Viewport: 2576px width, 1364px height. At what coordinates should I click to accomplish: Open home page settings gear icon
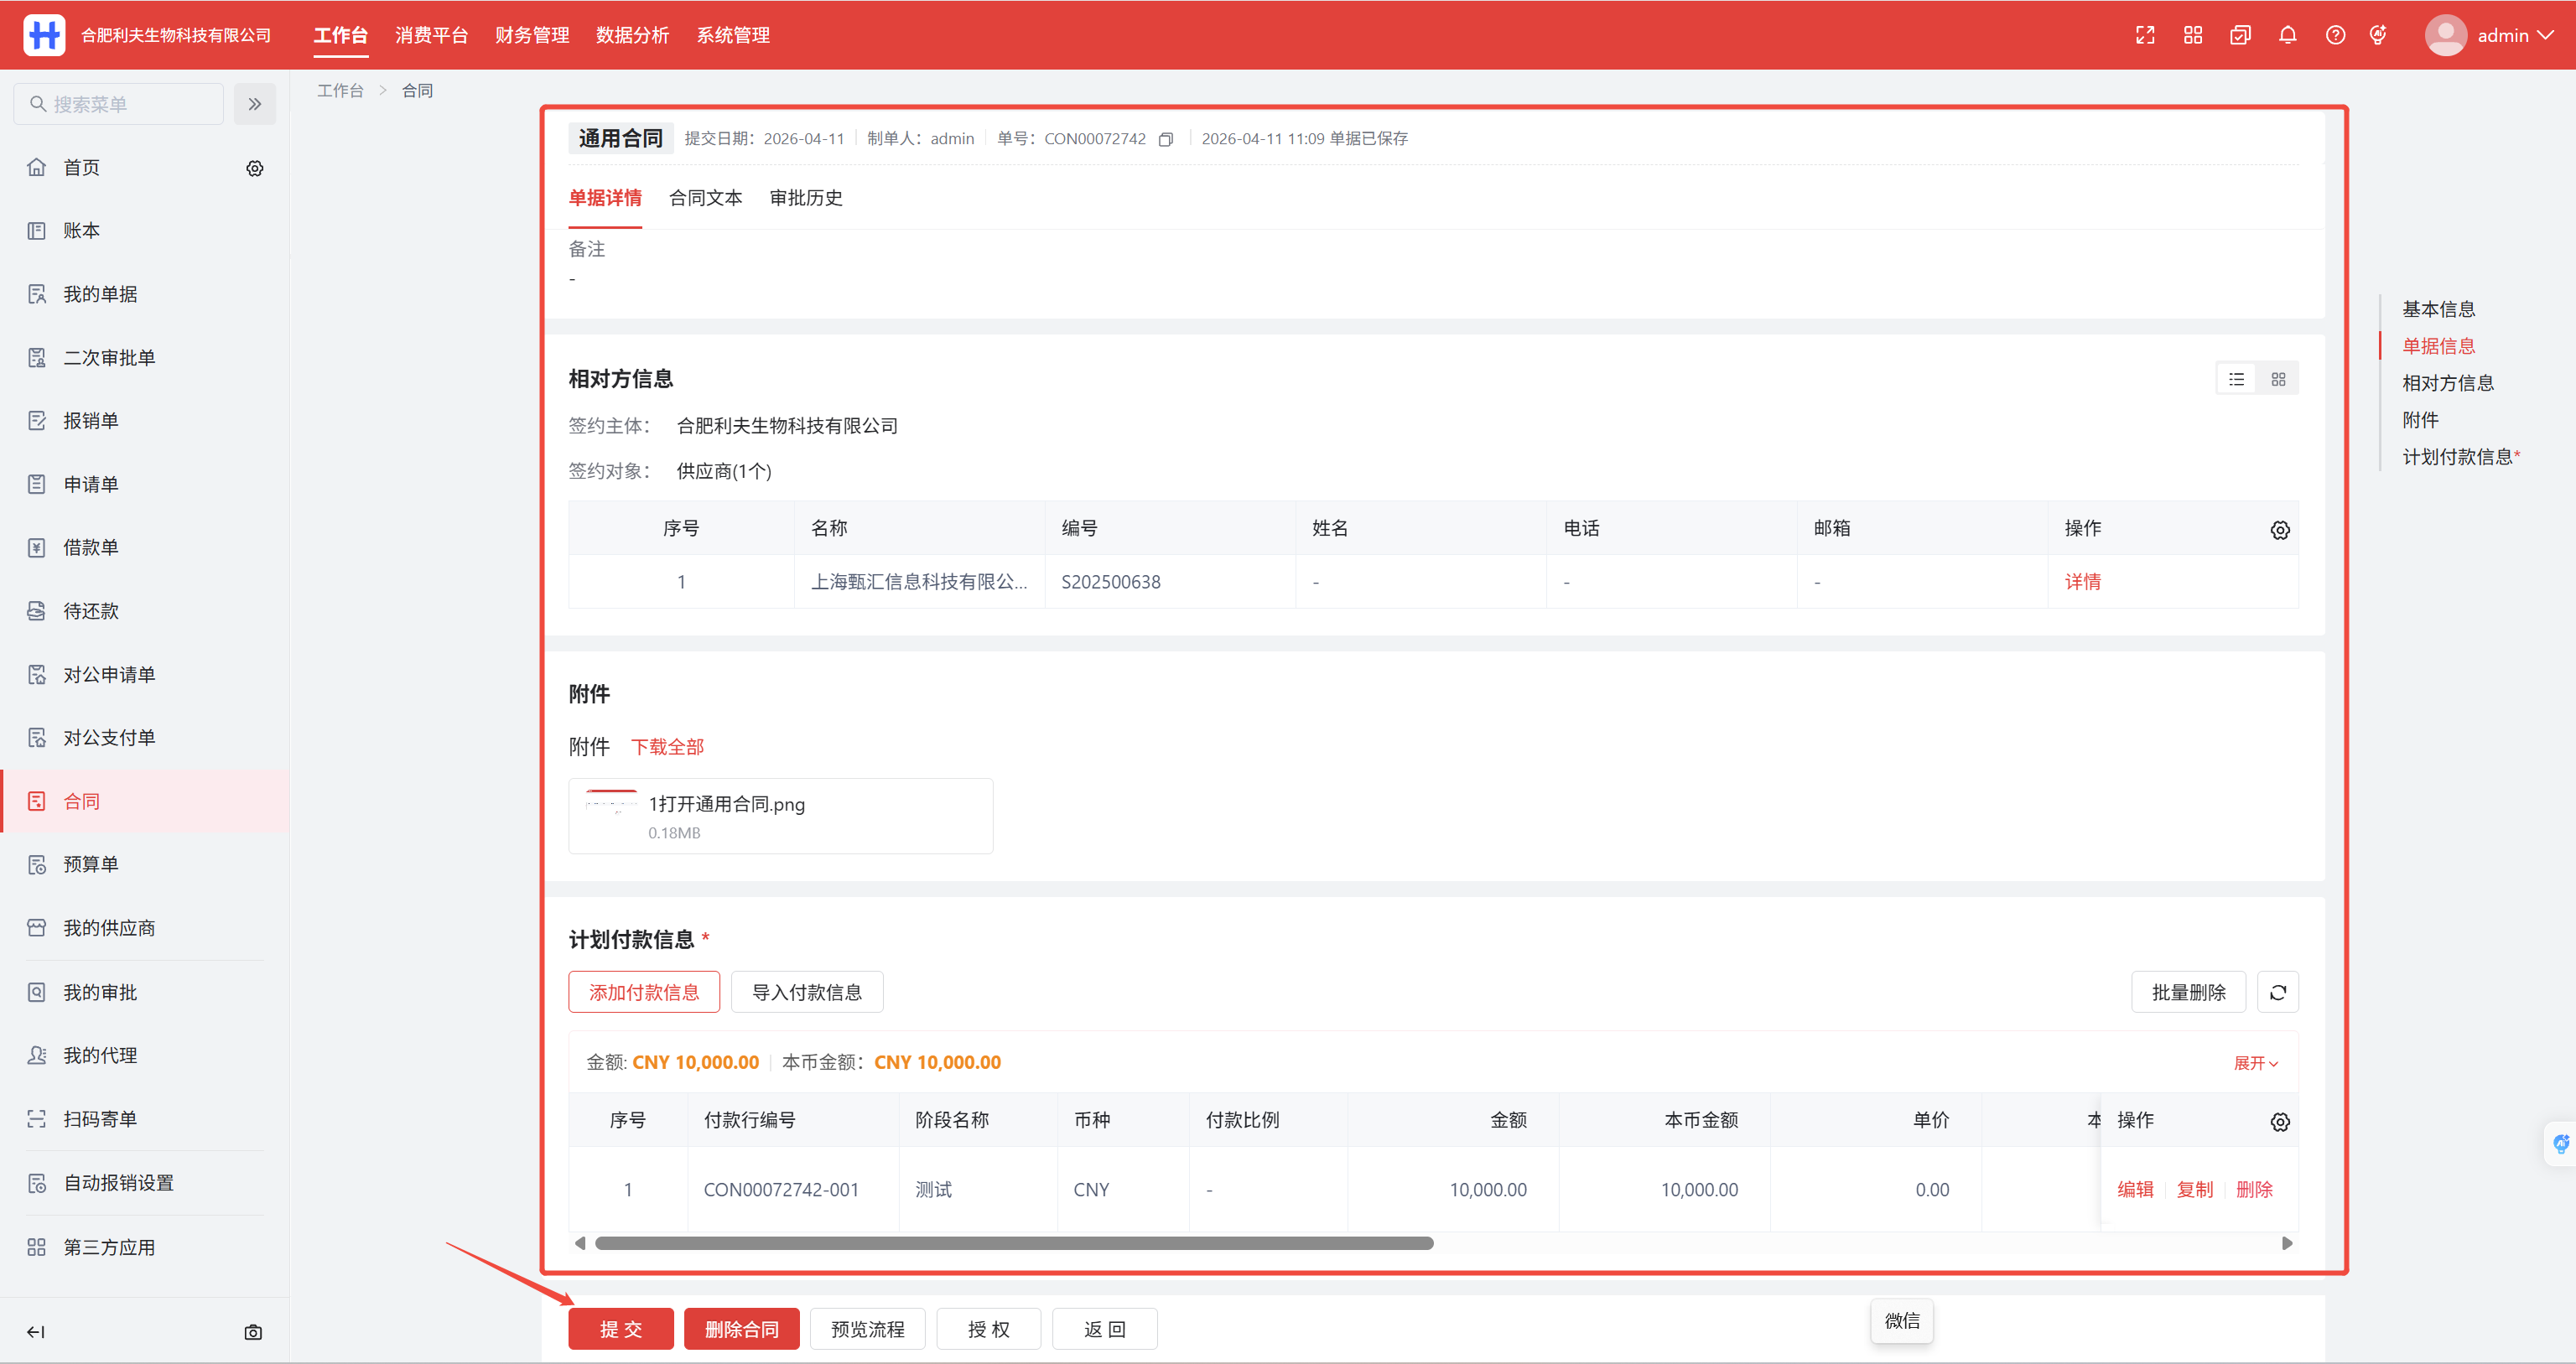pyautogui.click(x=255, y=168)
